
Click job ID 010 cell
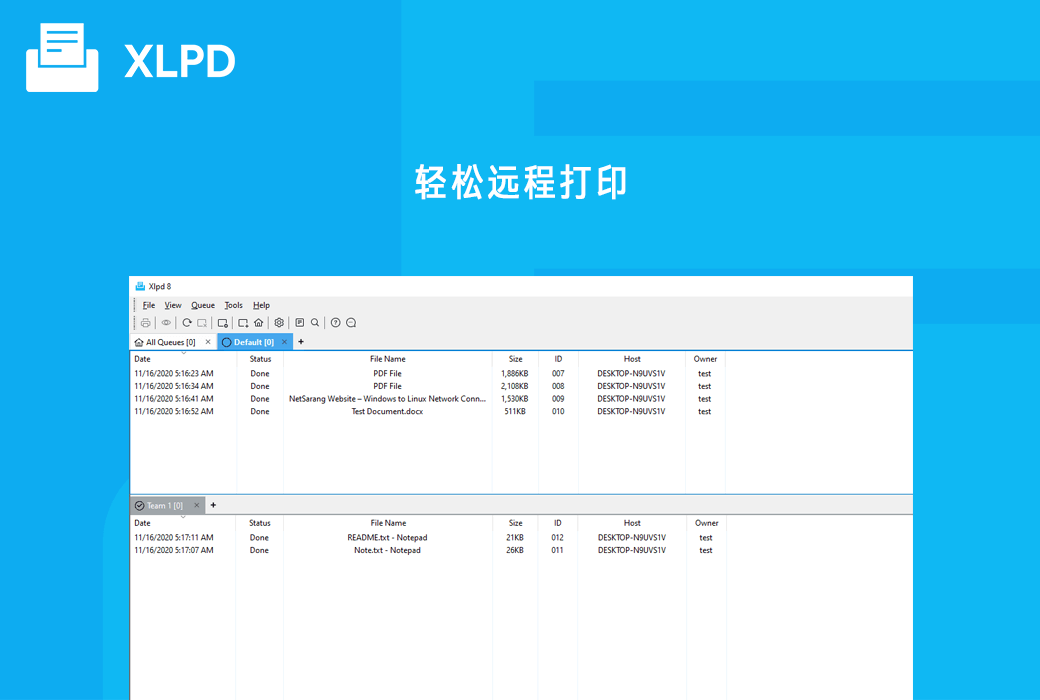tap(558, 411)
